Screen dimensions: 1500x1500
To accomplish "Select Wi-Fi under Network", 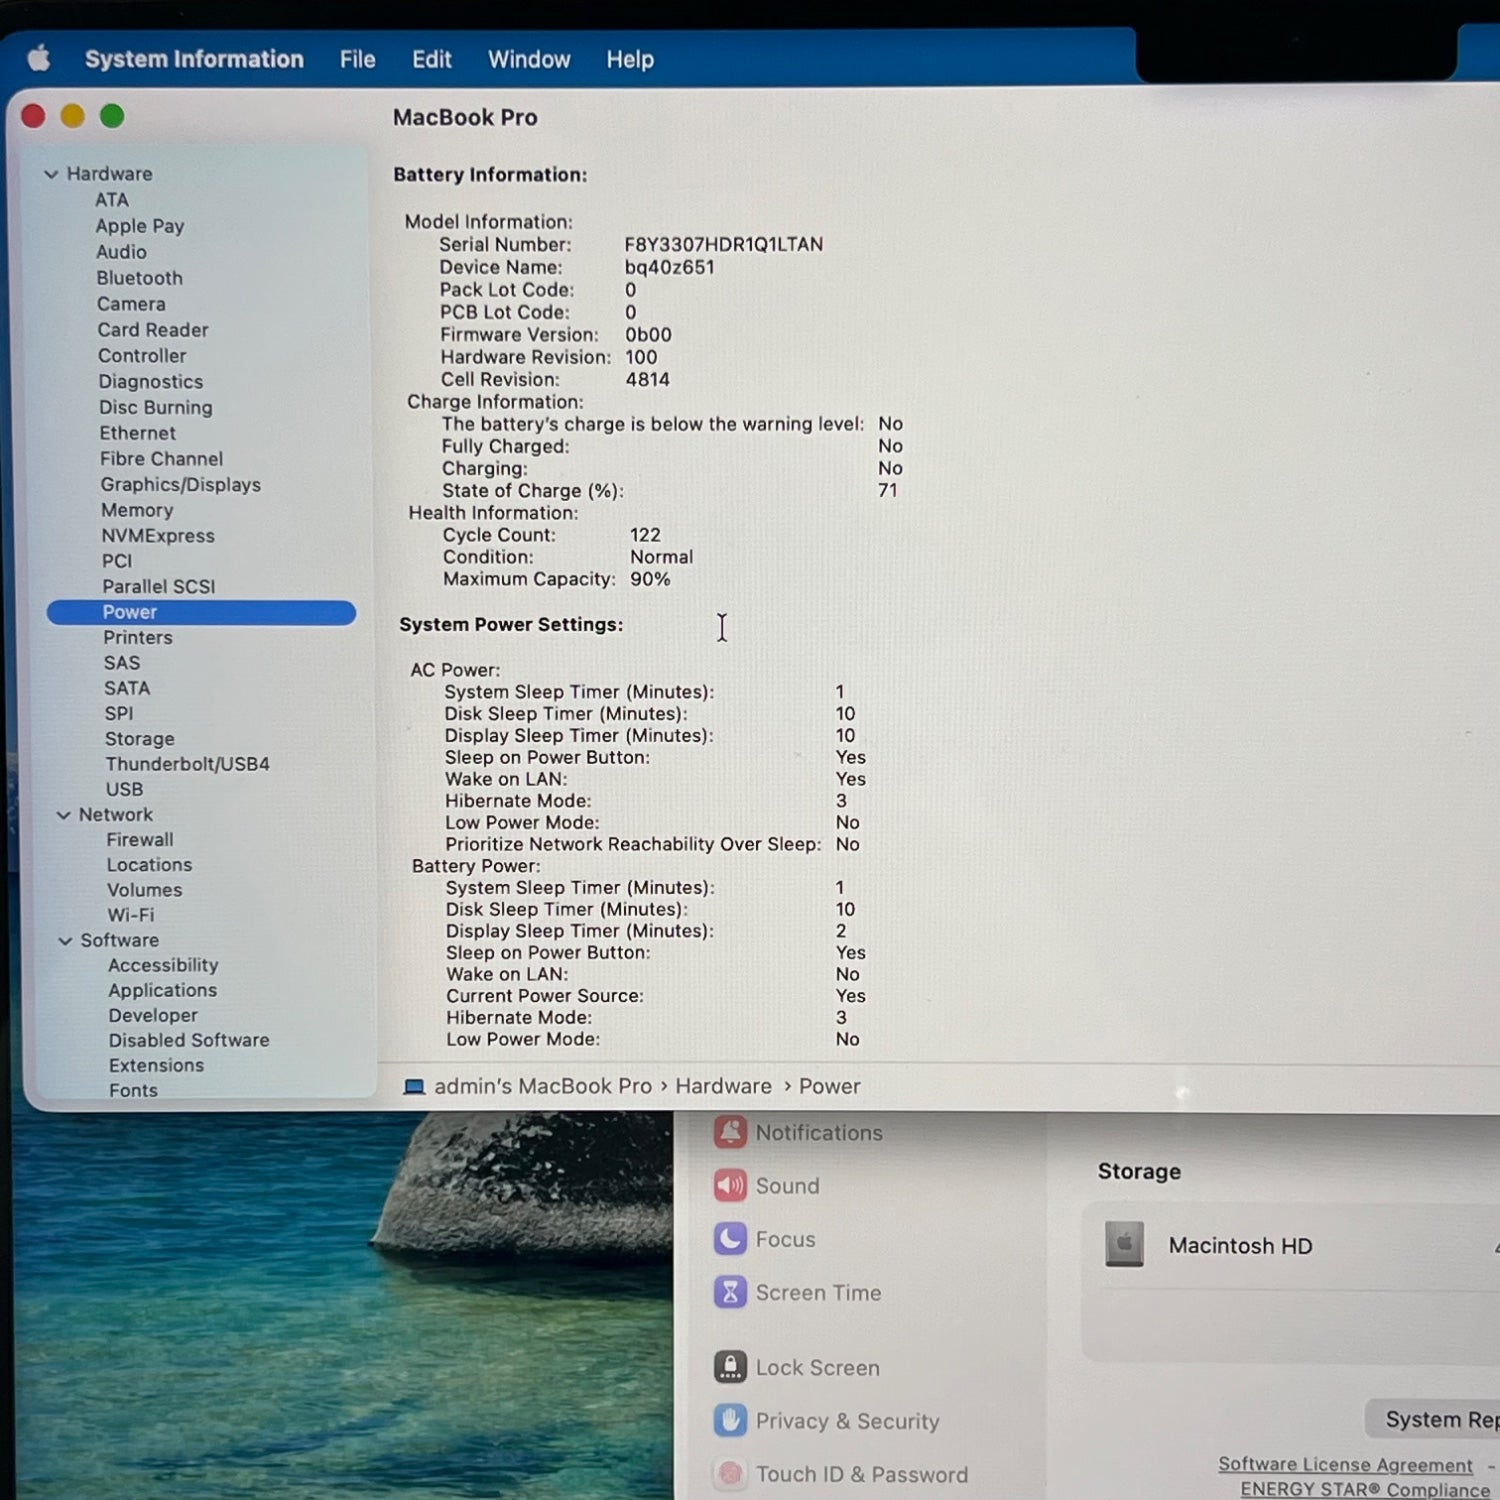I will click(131, 915).
